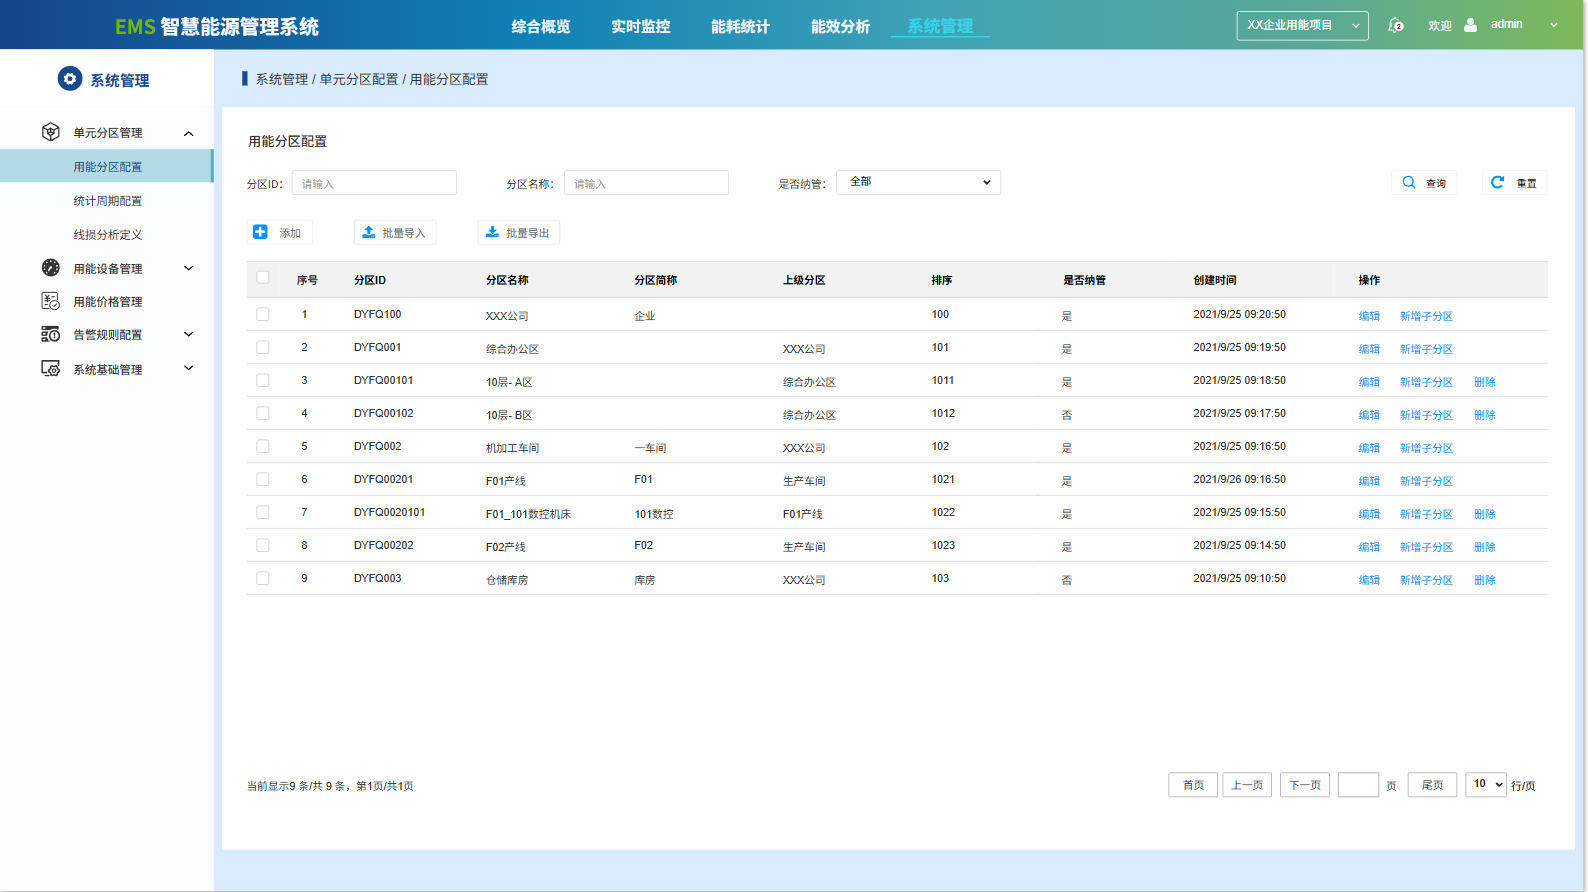Viewport: 1588px width, 892px height.
Task: Check the checkbox for row DYFQ100
Action: pos(263,314)
